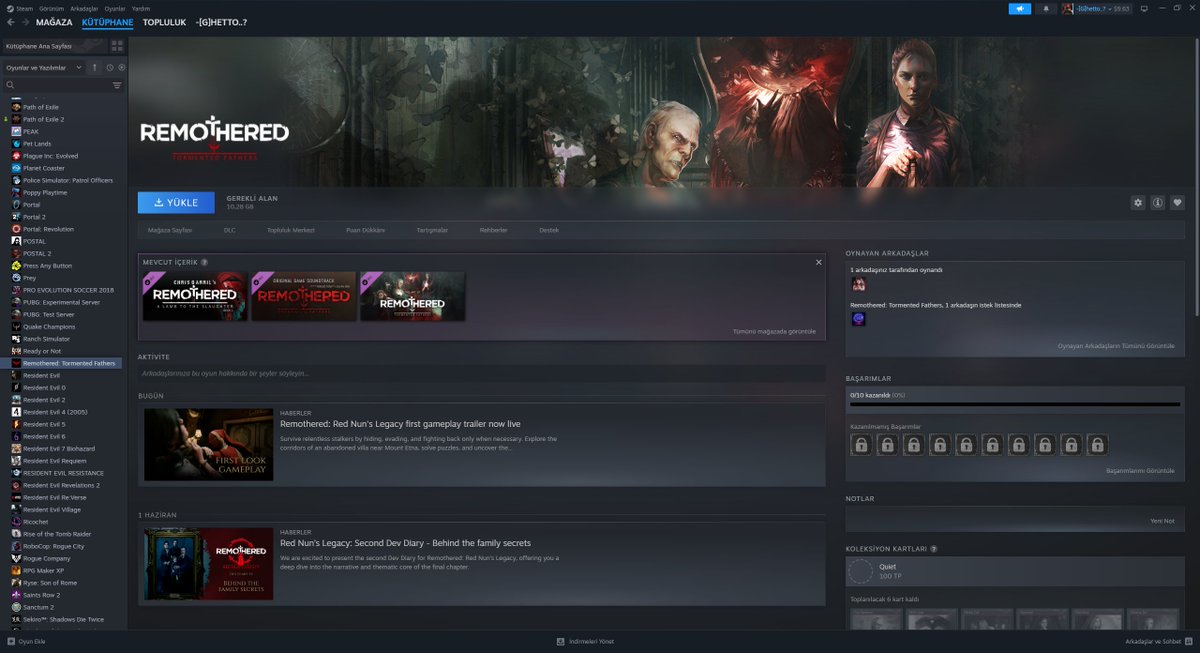Image resolution: width=1200 pixels, height=653 pixels.
Task: Open the -[G]HETTO..? profile tab
Action: click(221, 22)
